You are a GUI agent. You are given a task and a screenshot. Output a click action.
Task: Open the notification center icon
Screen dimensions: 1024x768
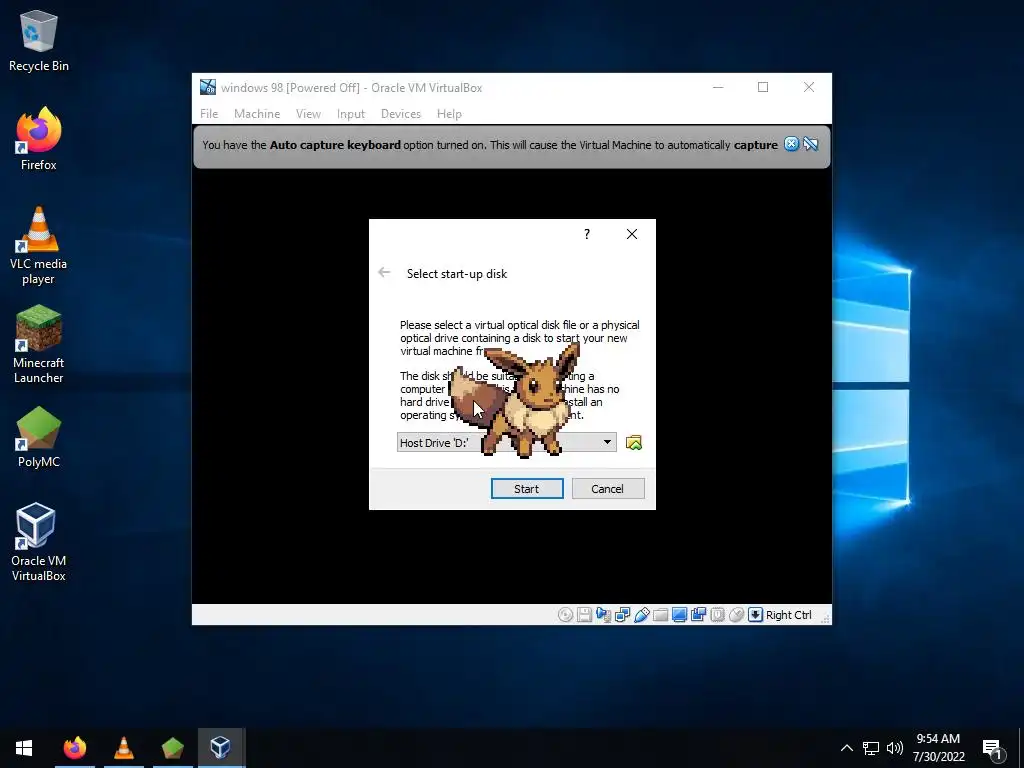(x=993, y=749)
